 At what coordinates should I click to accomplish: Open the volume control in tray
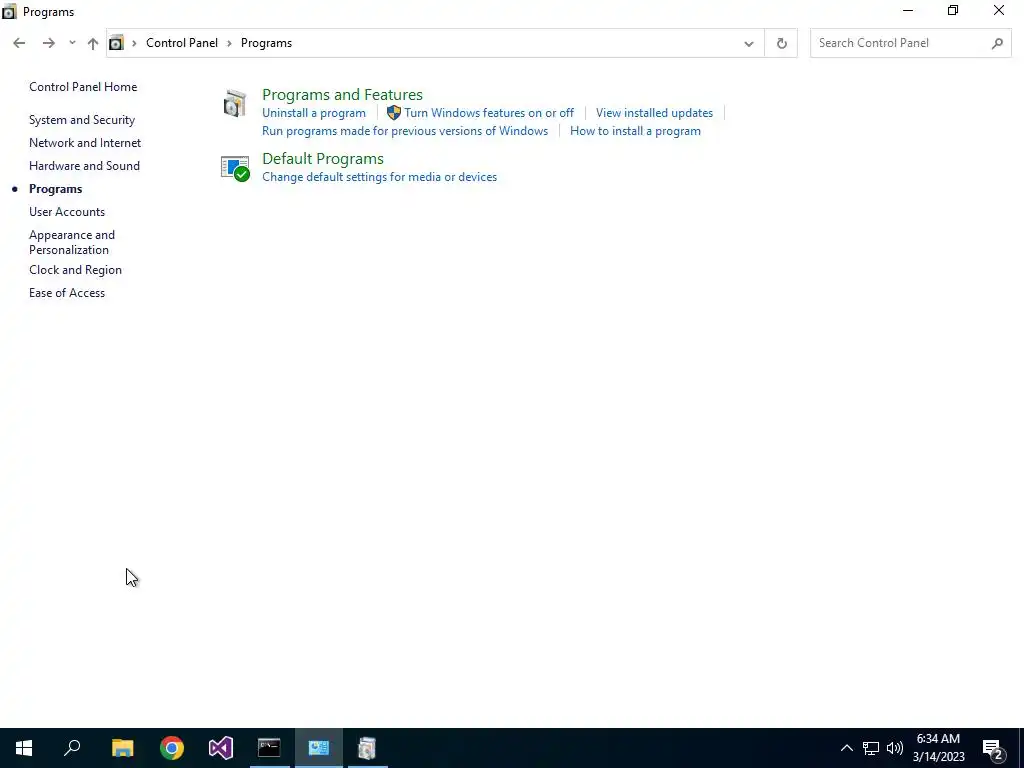click(x=895, y=748)
